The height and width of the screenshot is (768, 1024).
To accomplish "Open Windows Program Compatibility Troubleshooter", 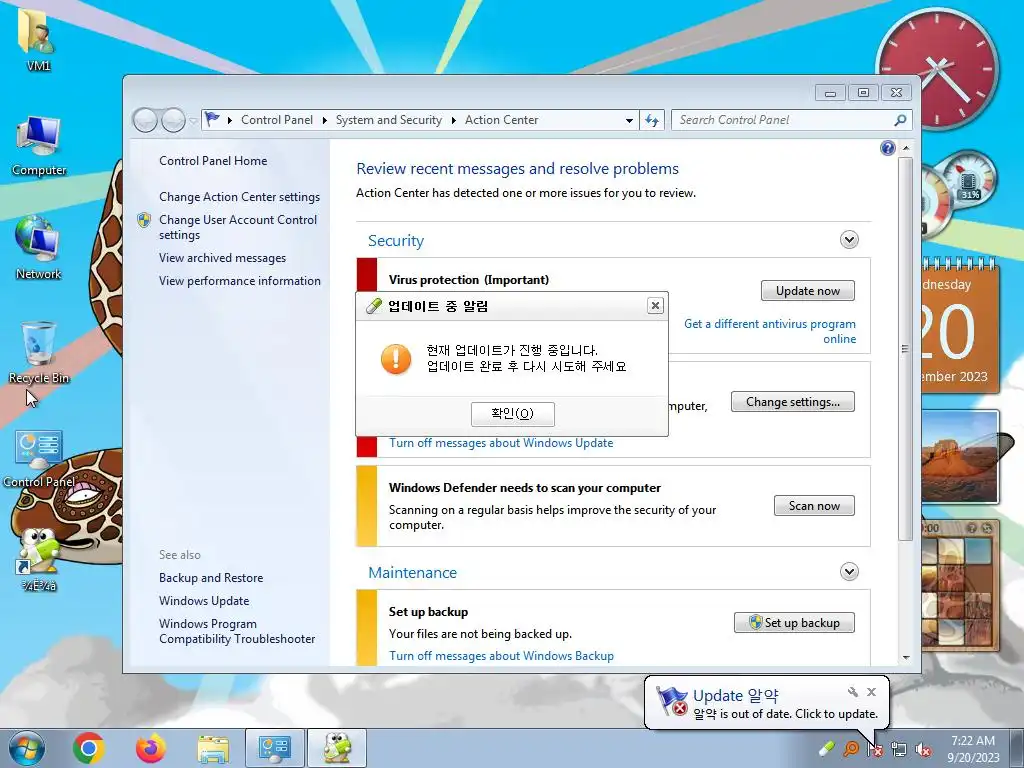I will [x=237, y=632].
